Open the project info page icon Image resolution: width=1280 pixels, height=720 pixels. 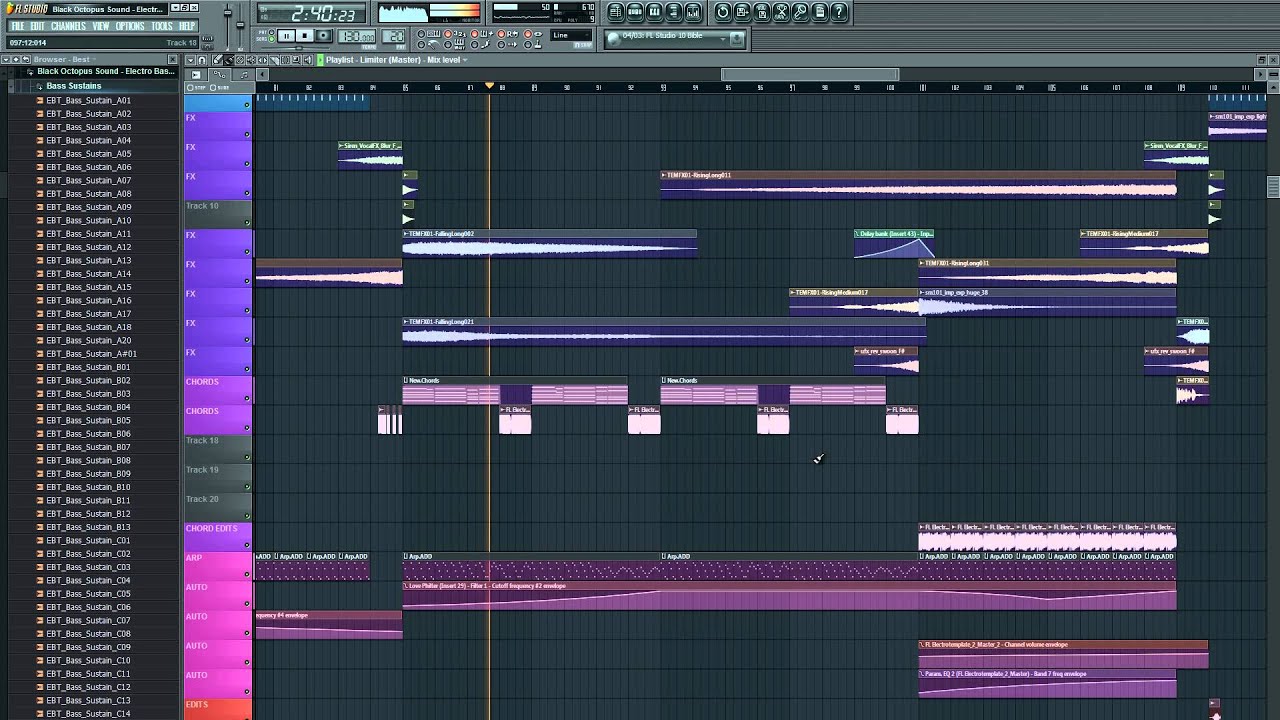tap(820, 12)
